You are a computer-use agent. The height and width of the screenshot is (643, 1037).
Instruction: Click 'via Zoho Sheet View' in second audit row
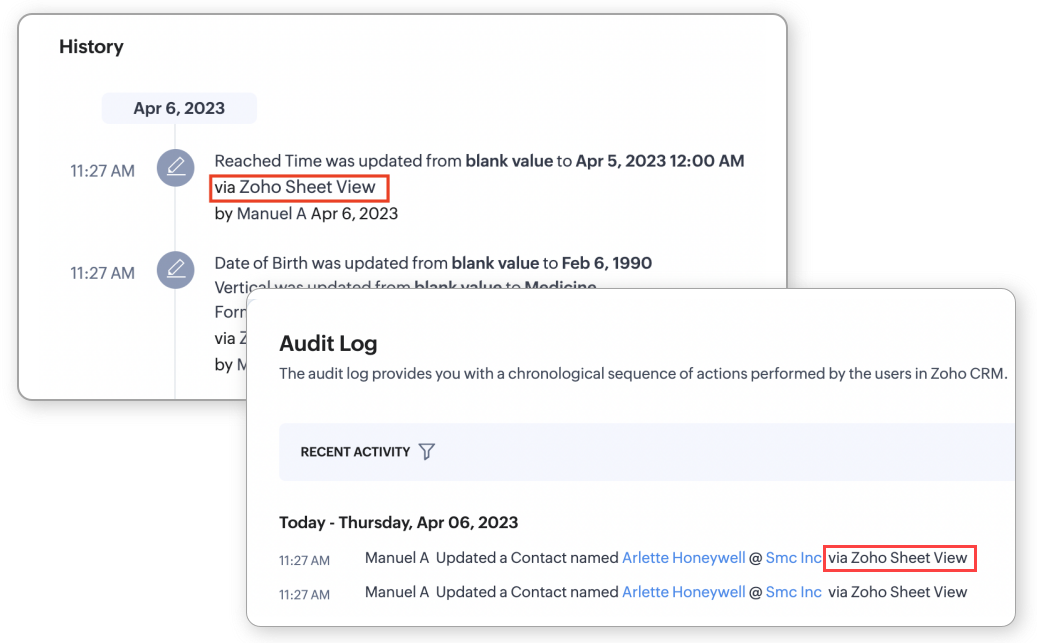897,592
